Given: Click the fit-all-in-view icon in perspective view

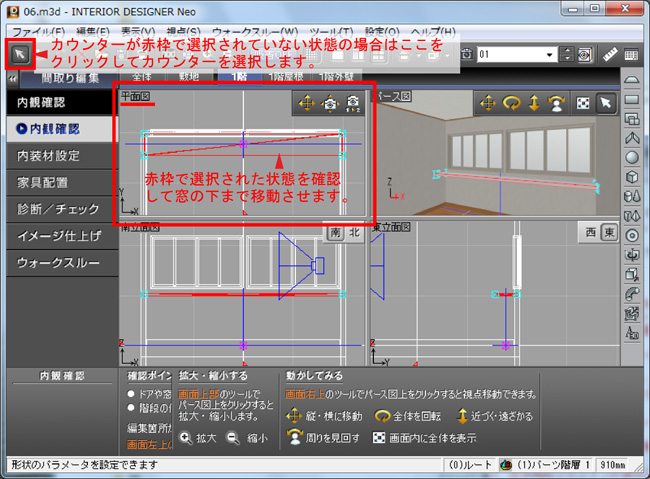Looking at the screenshot, I should [583, 103].
